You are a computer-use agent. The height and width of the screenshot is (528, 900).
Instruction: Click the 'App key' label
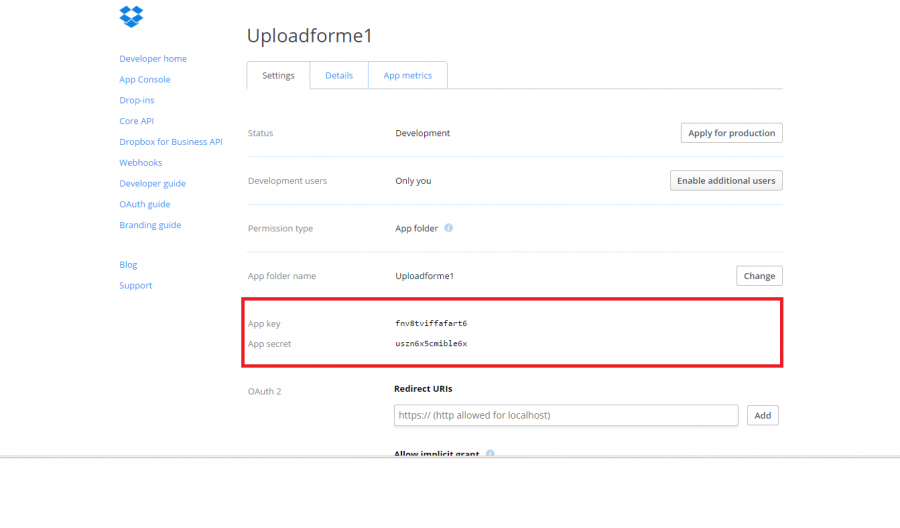[264, 324]
